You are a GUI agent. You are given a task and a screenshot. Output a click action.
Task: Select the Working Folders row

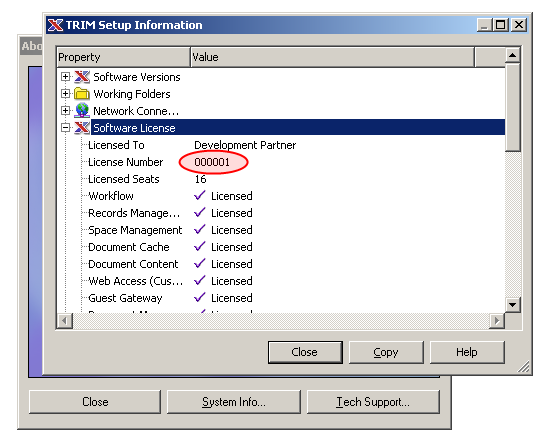click(x=132, y=94)
